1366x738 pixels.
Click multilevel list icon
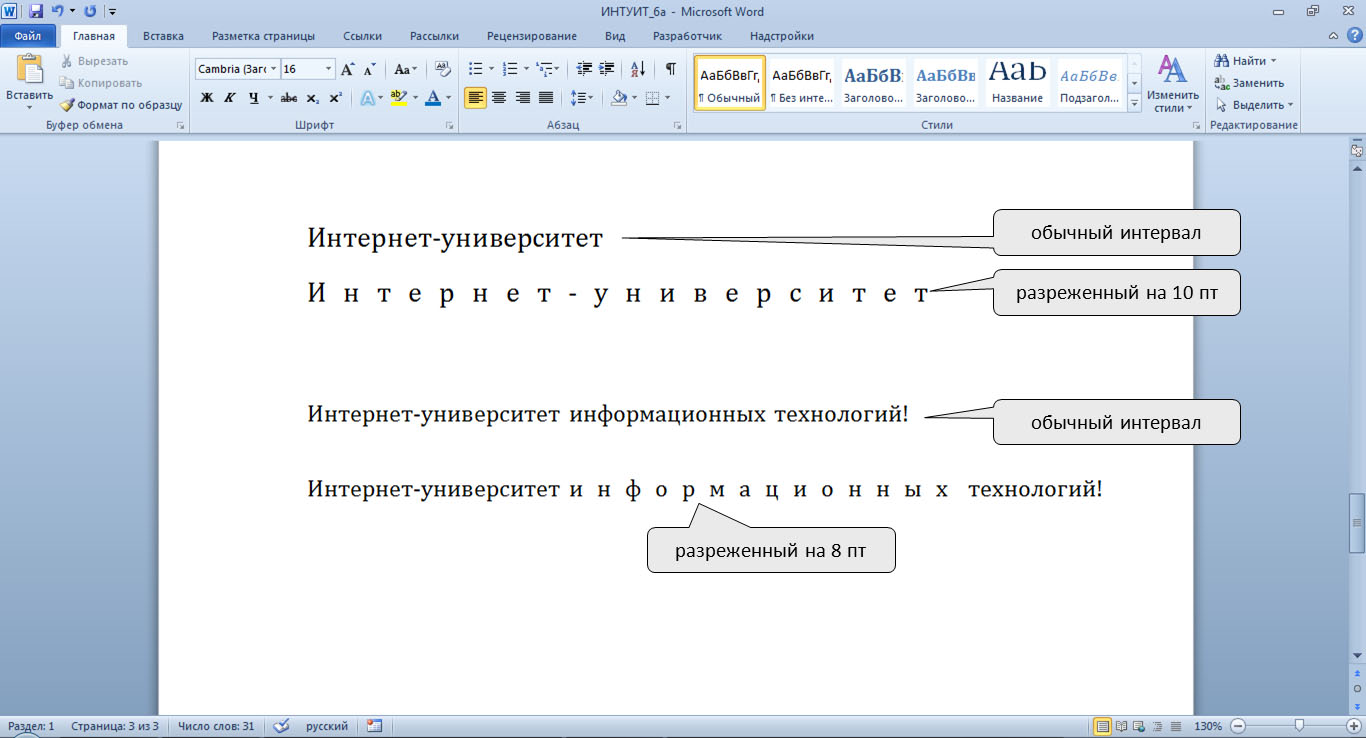click(x=546, y=69)
